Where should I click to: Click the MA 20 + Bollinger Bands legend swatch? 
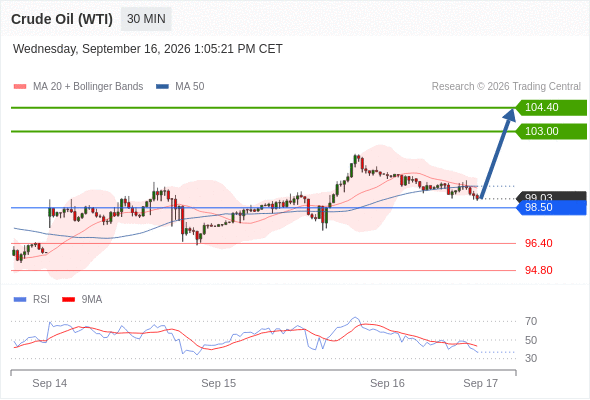click(20, 87)
